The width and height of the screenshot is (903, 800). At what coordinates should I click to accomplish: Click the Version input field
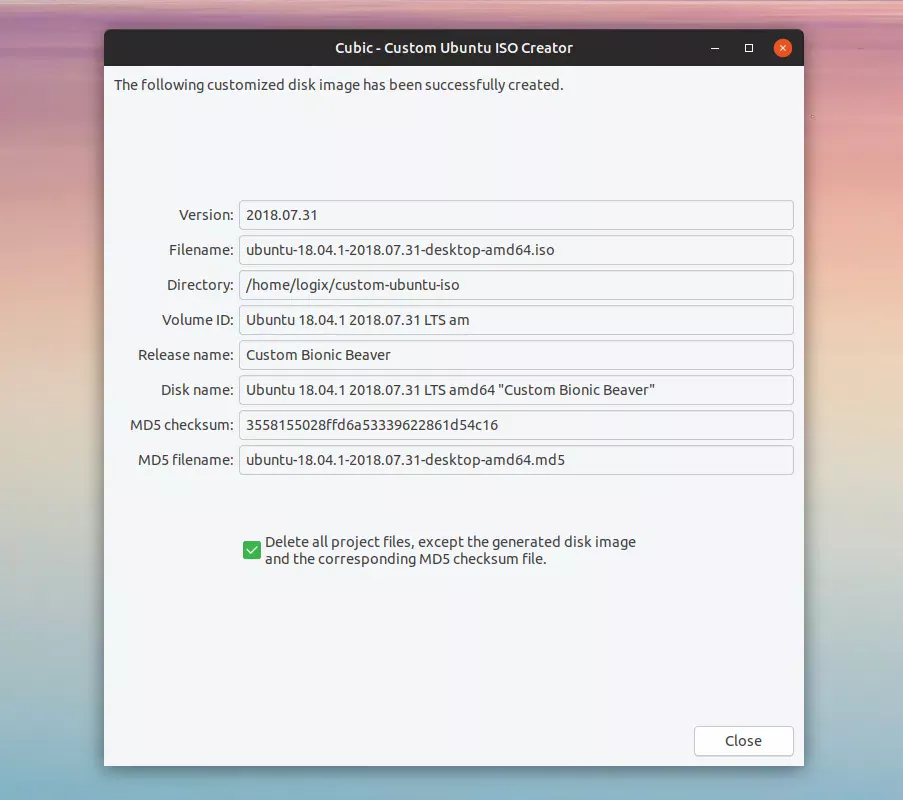pos(515,214)
